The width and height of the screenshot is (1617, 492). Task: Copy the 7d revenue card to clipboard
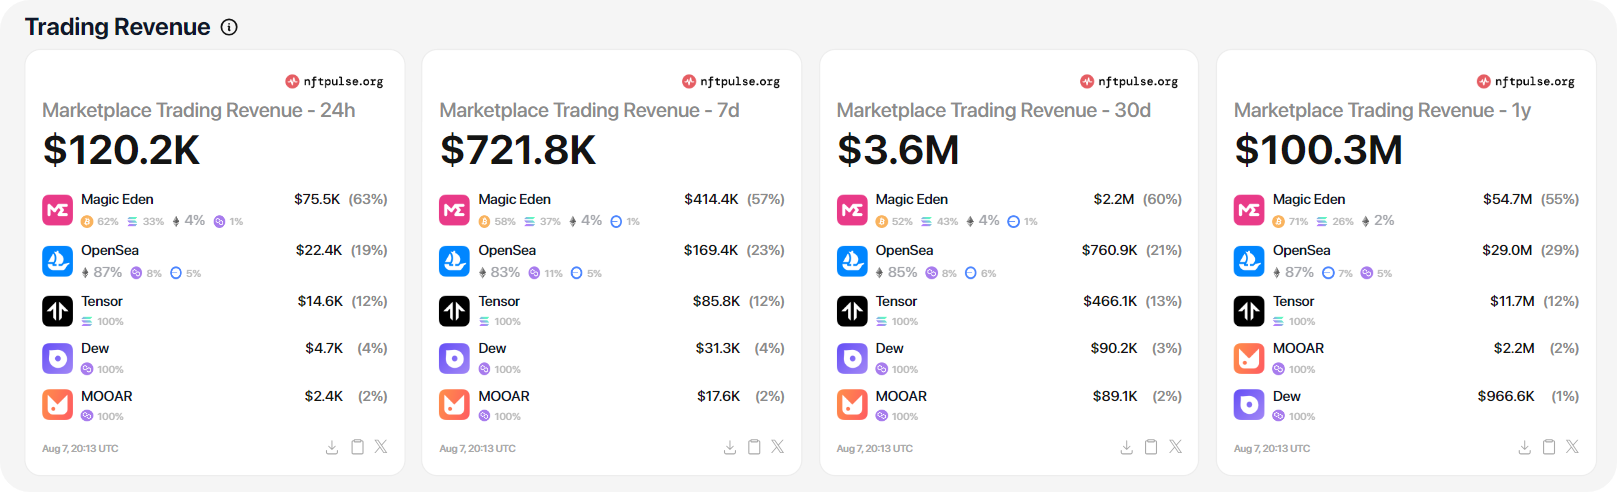[x=755, y=447]
